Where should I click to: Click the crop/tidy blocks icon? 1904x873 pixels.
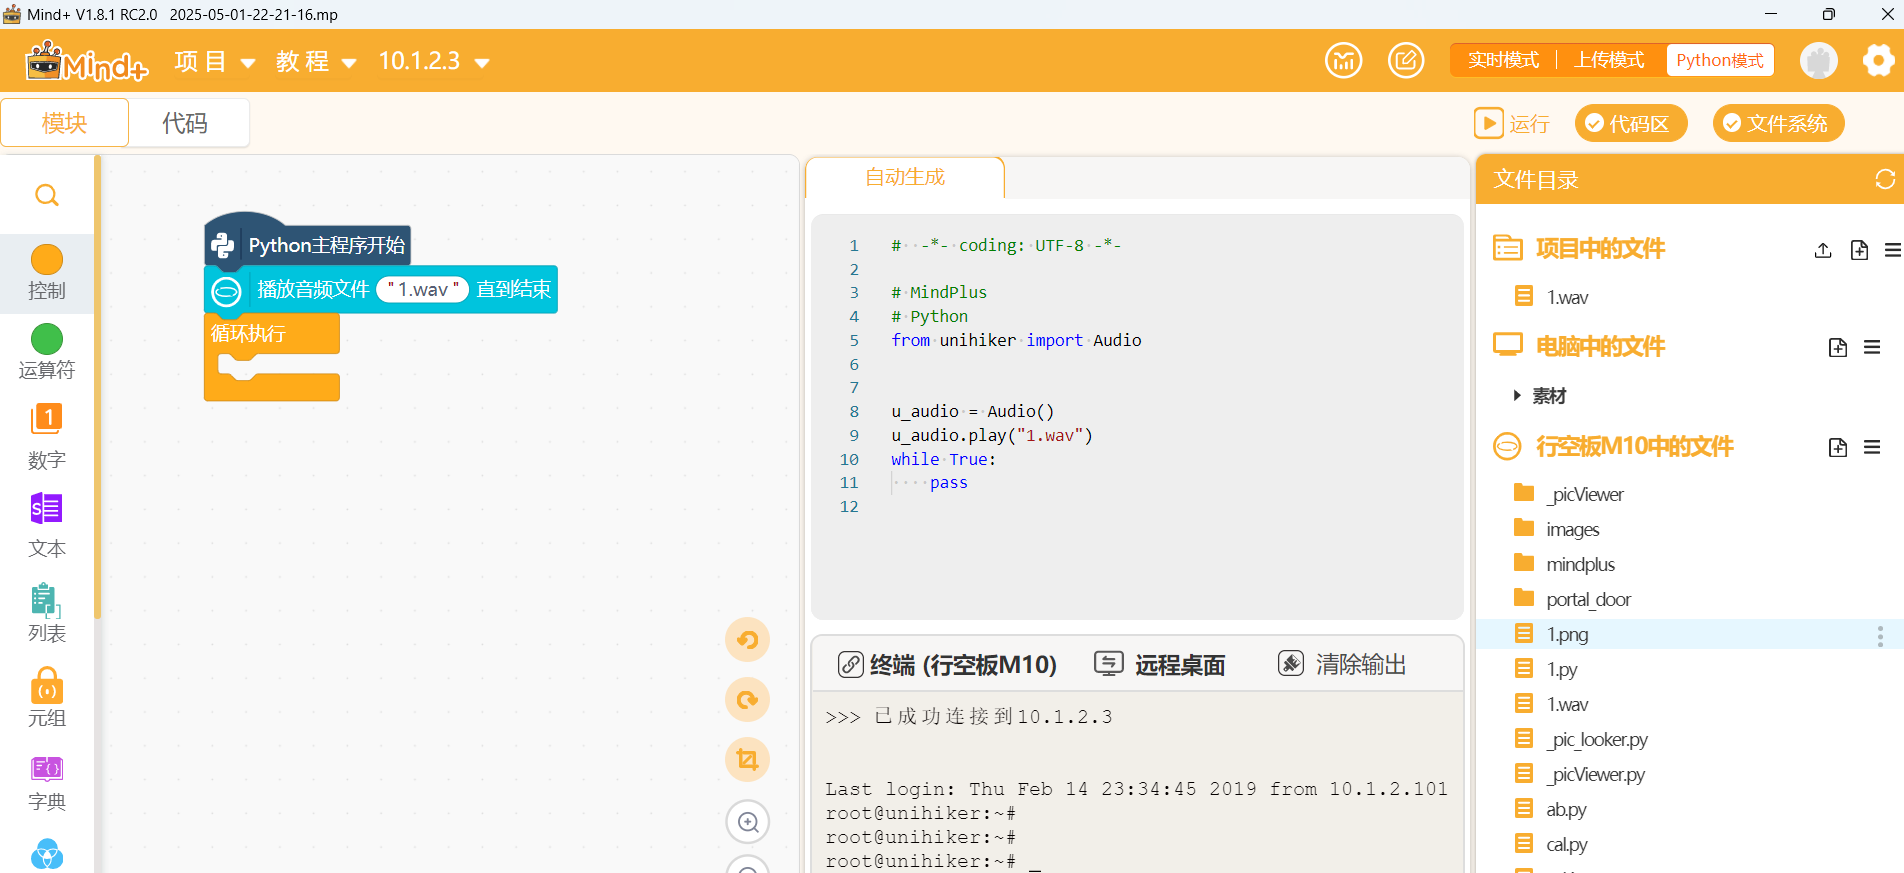(747, 760)
